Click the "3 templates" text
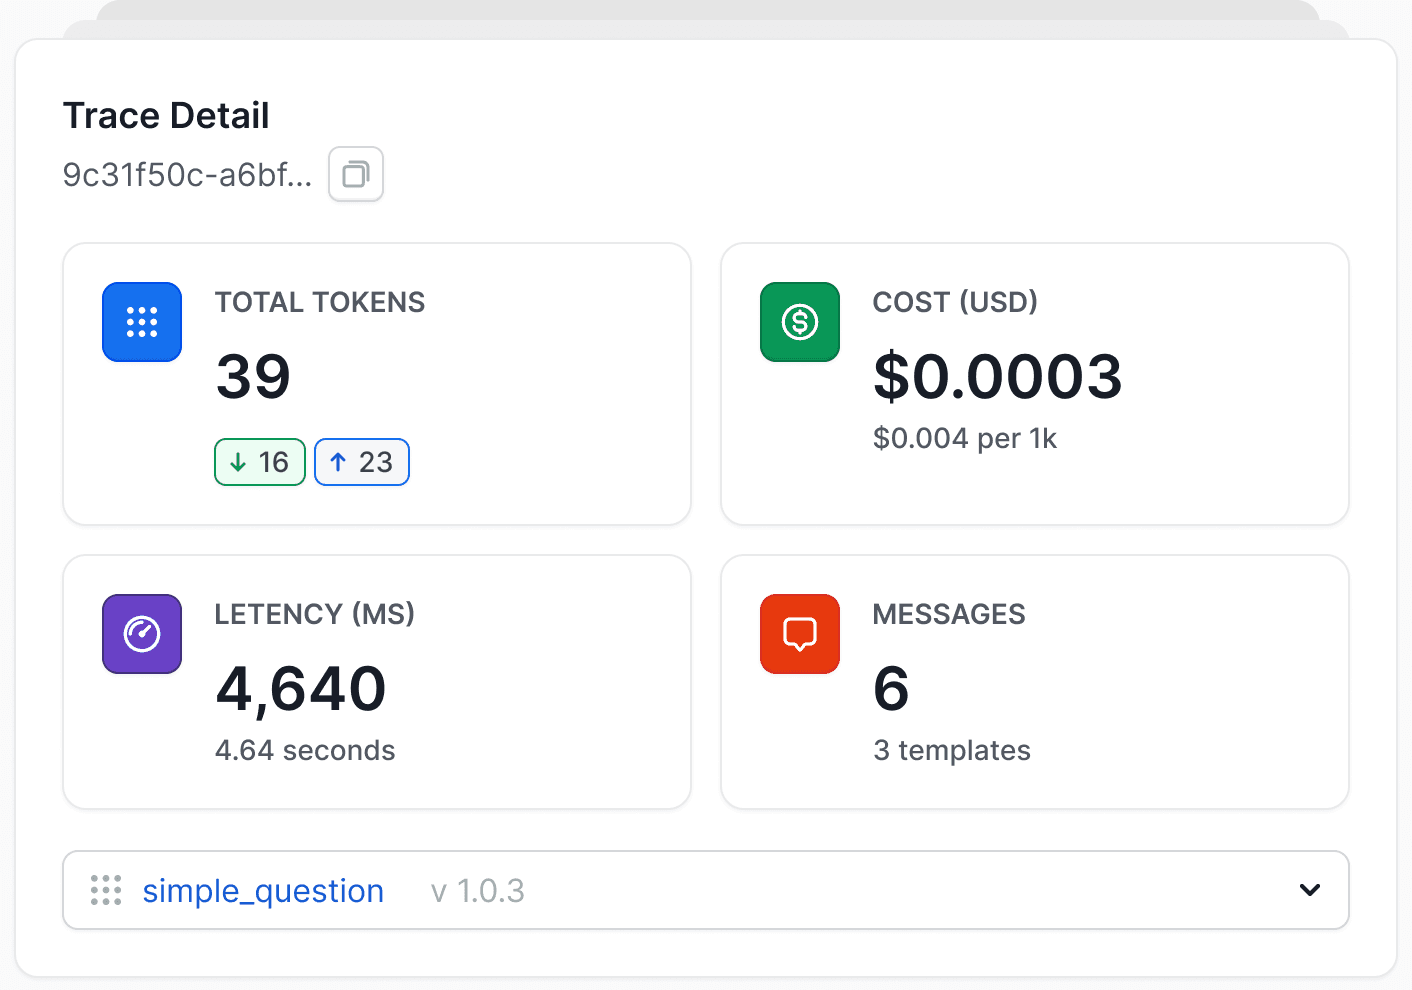Image resolution: width=1412 pixels, height=990 pixels. [x=952, y=750]
